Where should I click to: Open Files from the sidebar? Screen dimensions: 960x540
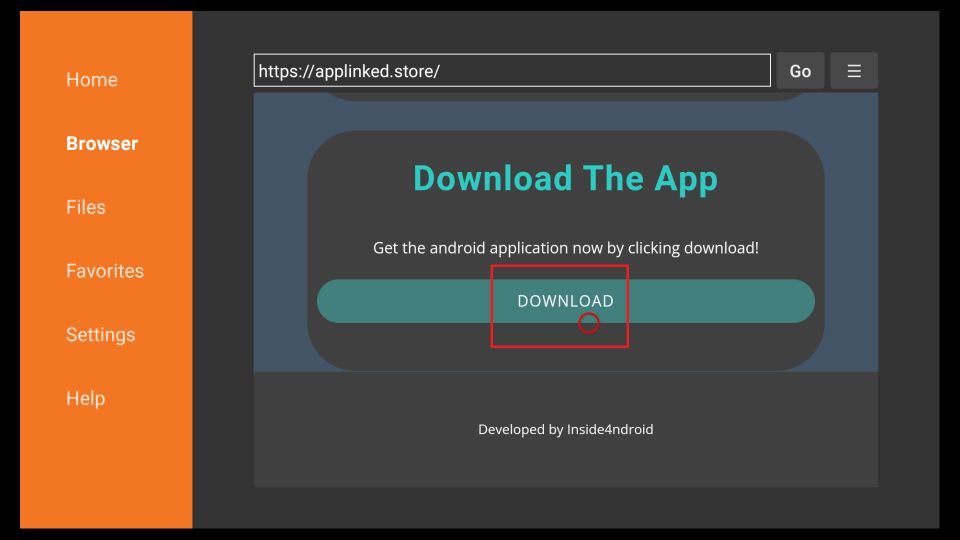click(x=86, y=207)
